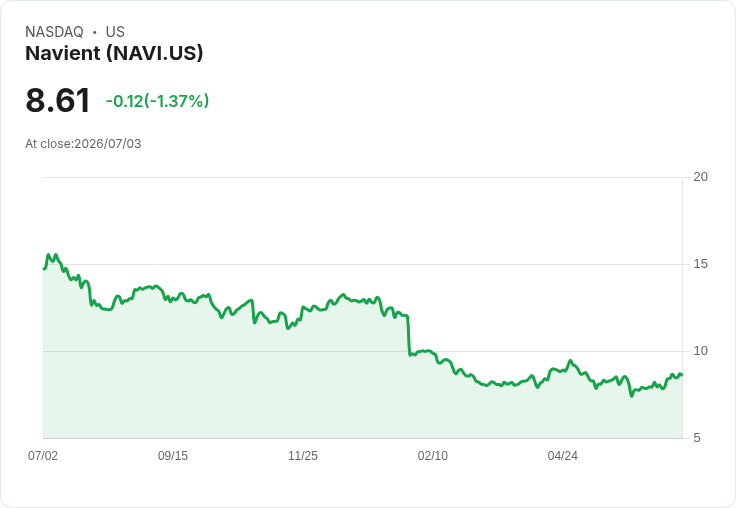Click the At close 2026/07/03 timestamp
The height and width of the screenshot is (508, 736).
(x=83, y=144)
